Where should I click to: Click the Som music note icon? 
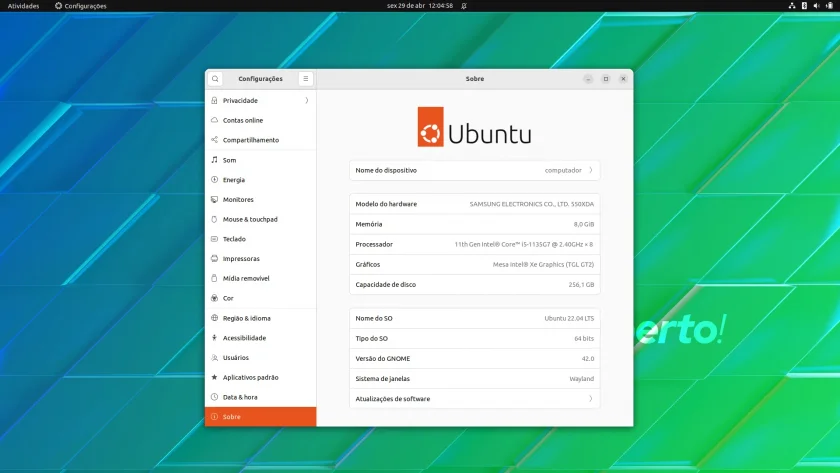coord(214,160)
